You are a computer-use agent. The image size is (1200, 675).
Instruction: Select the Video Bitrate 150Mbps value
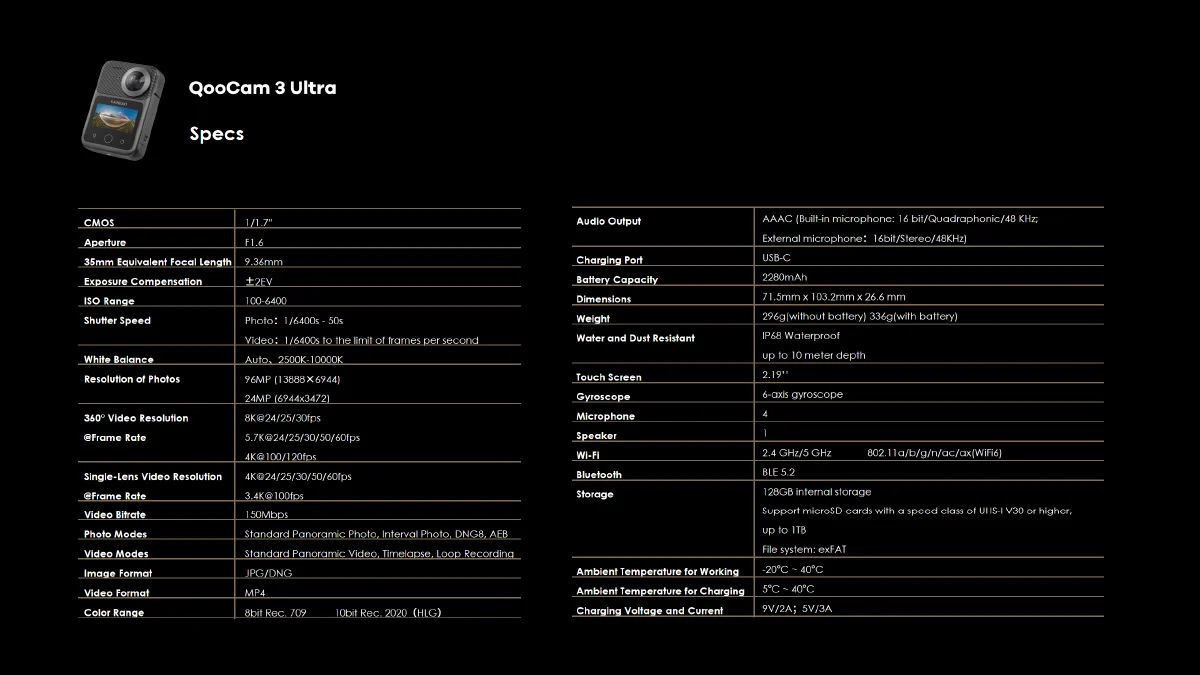[x=266, y=515]
